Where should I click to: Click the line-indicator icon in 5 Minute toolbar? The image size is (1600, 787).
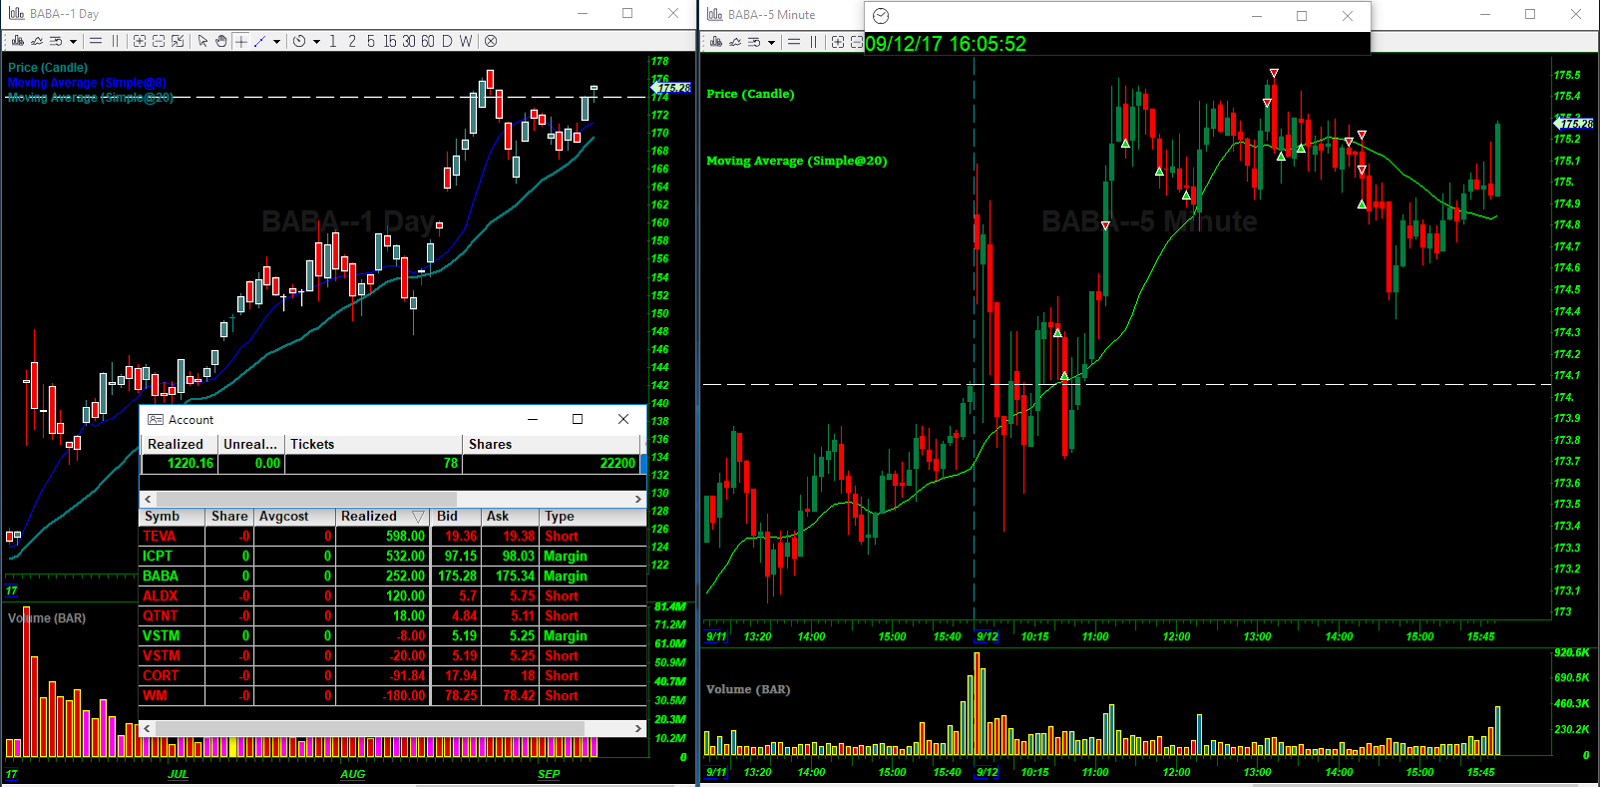point(735,42)
